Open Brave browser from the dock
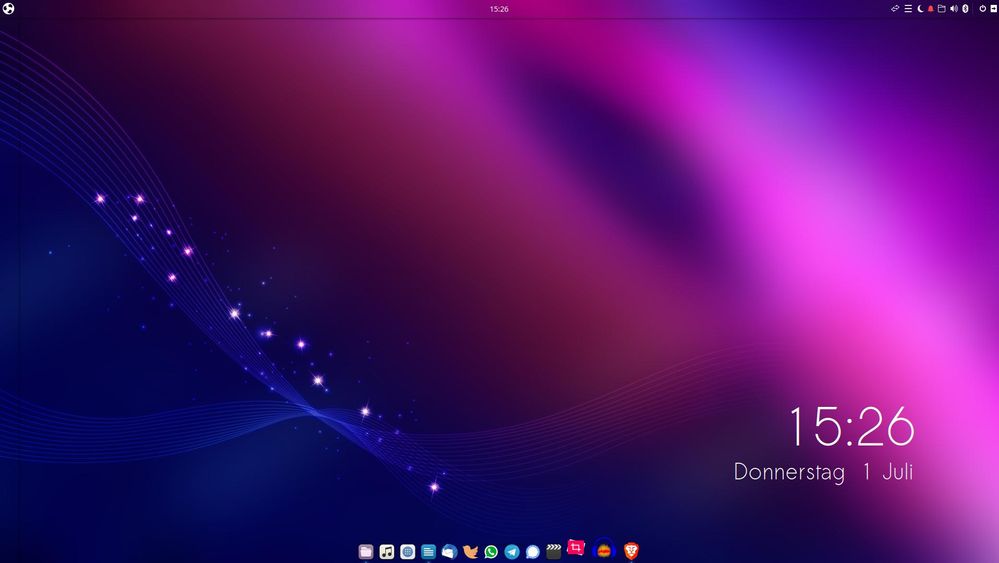Image resolution: width=999 pixels, height=563 pixels. pyautogui.click(x=631, y=550)
